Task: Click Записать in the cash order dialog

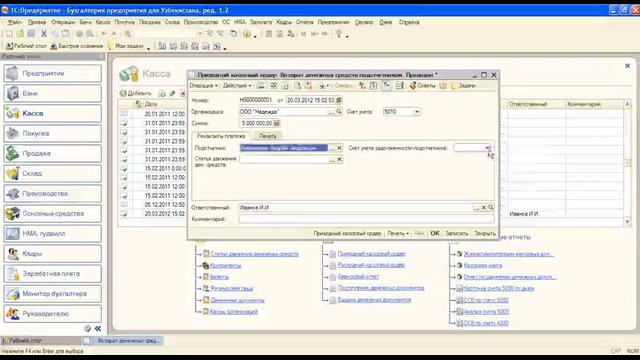Action: [x=457, y=233]
